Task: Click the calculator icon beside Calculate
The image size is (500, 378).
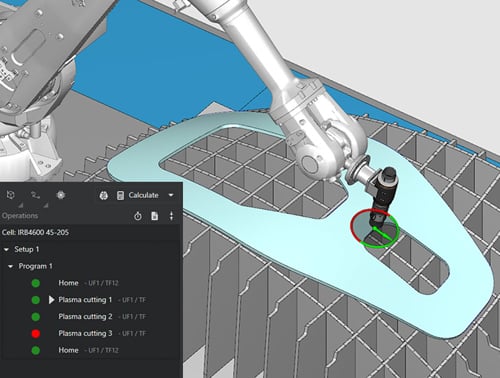Action: coord(120,195)
